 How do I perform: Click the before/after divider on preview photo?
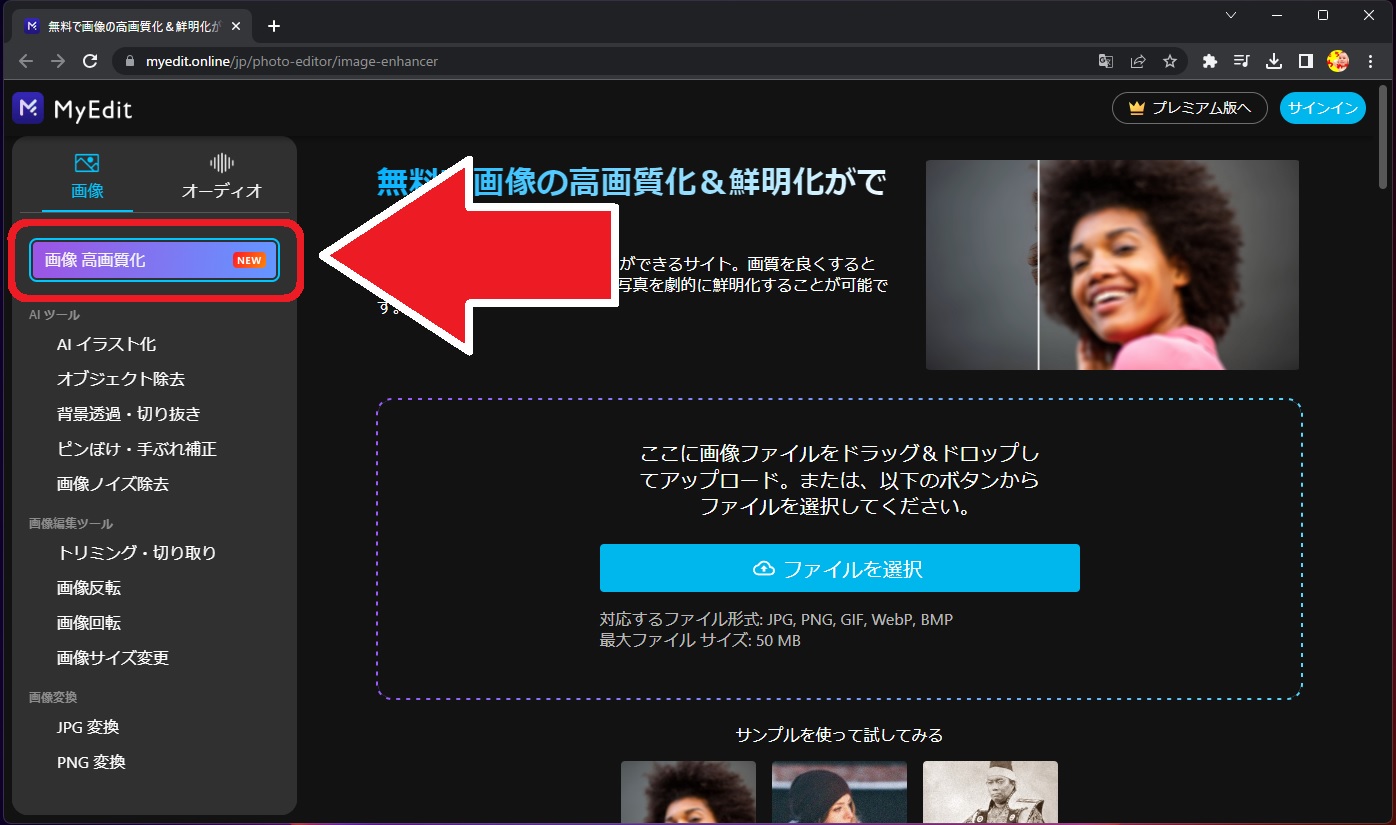(1038, 265)
